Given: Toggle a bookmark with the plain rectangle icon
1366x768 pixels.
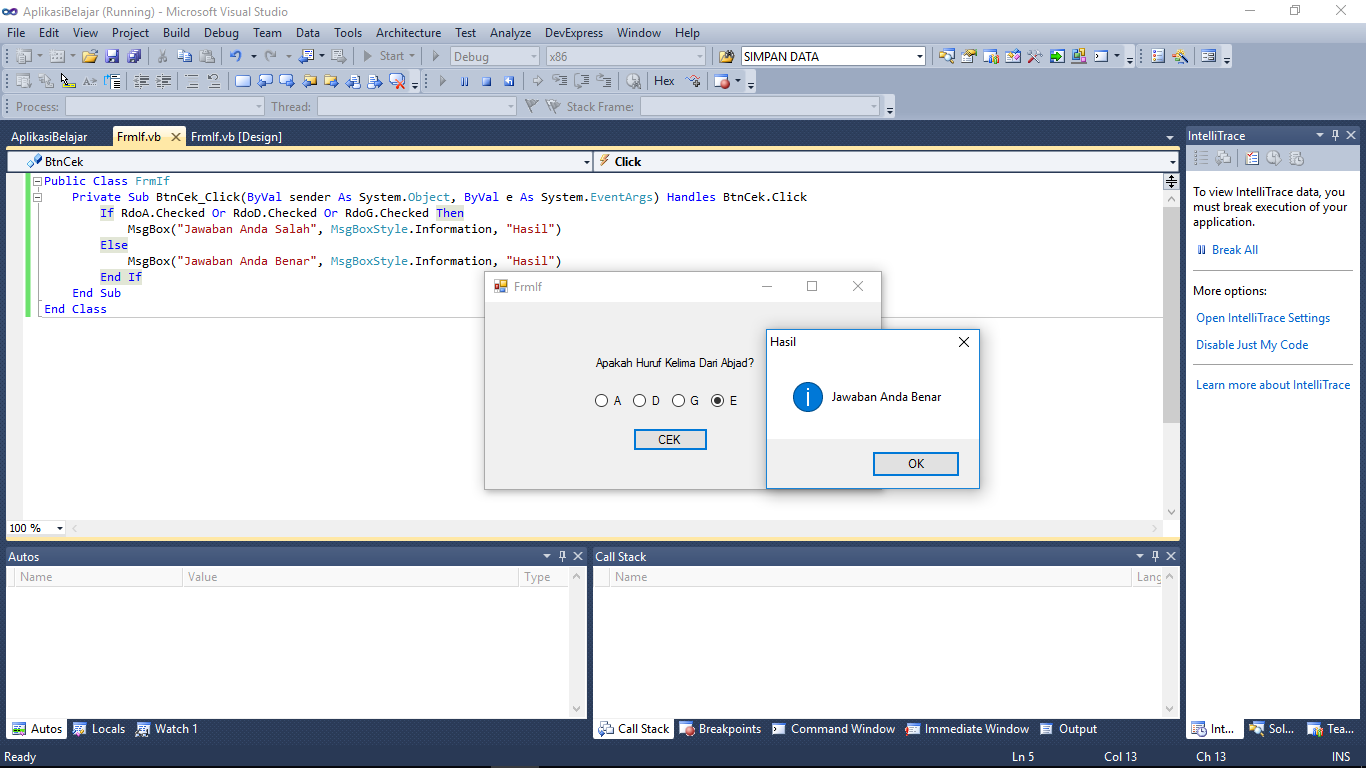Looking at the screenshot, I should click(x=243, y=81).
